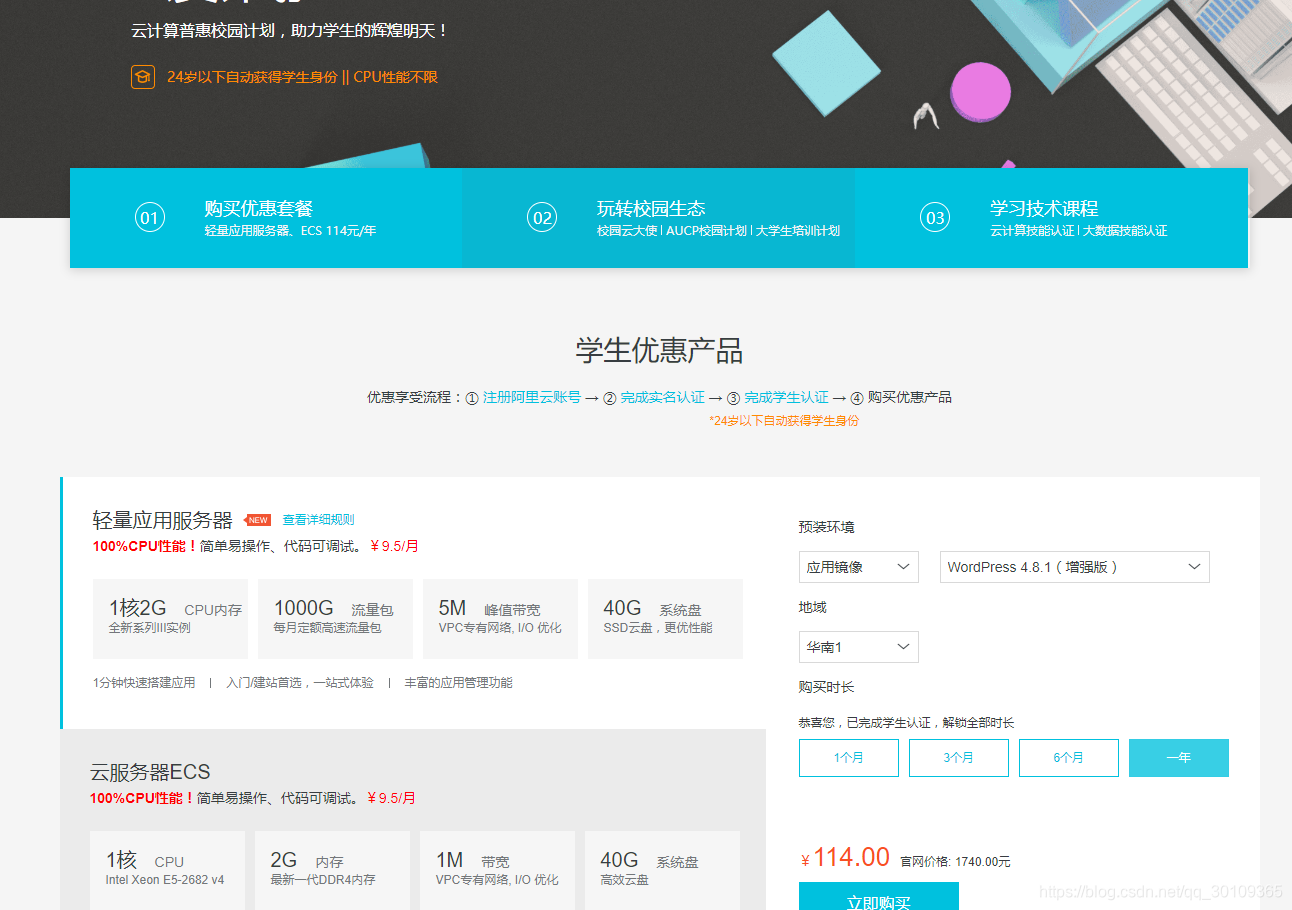Click the 1M 带宽 spec box
Screen dimensions: 1292x910
tap(497, 870)
